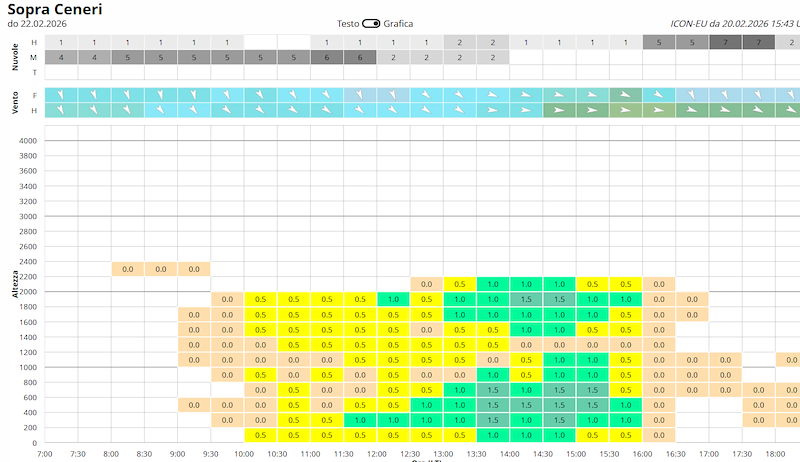This screenshot has height=462, width=800.
Task: Click the Sopra Ceneri region title
Action: (x=55, y=9)
